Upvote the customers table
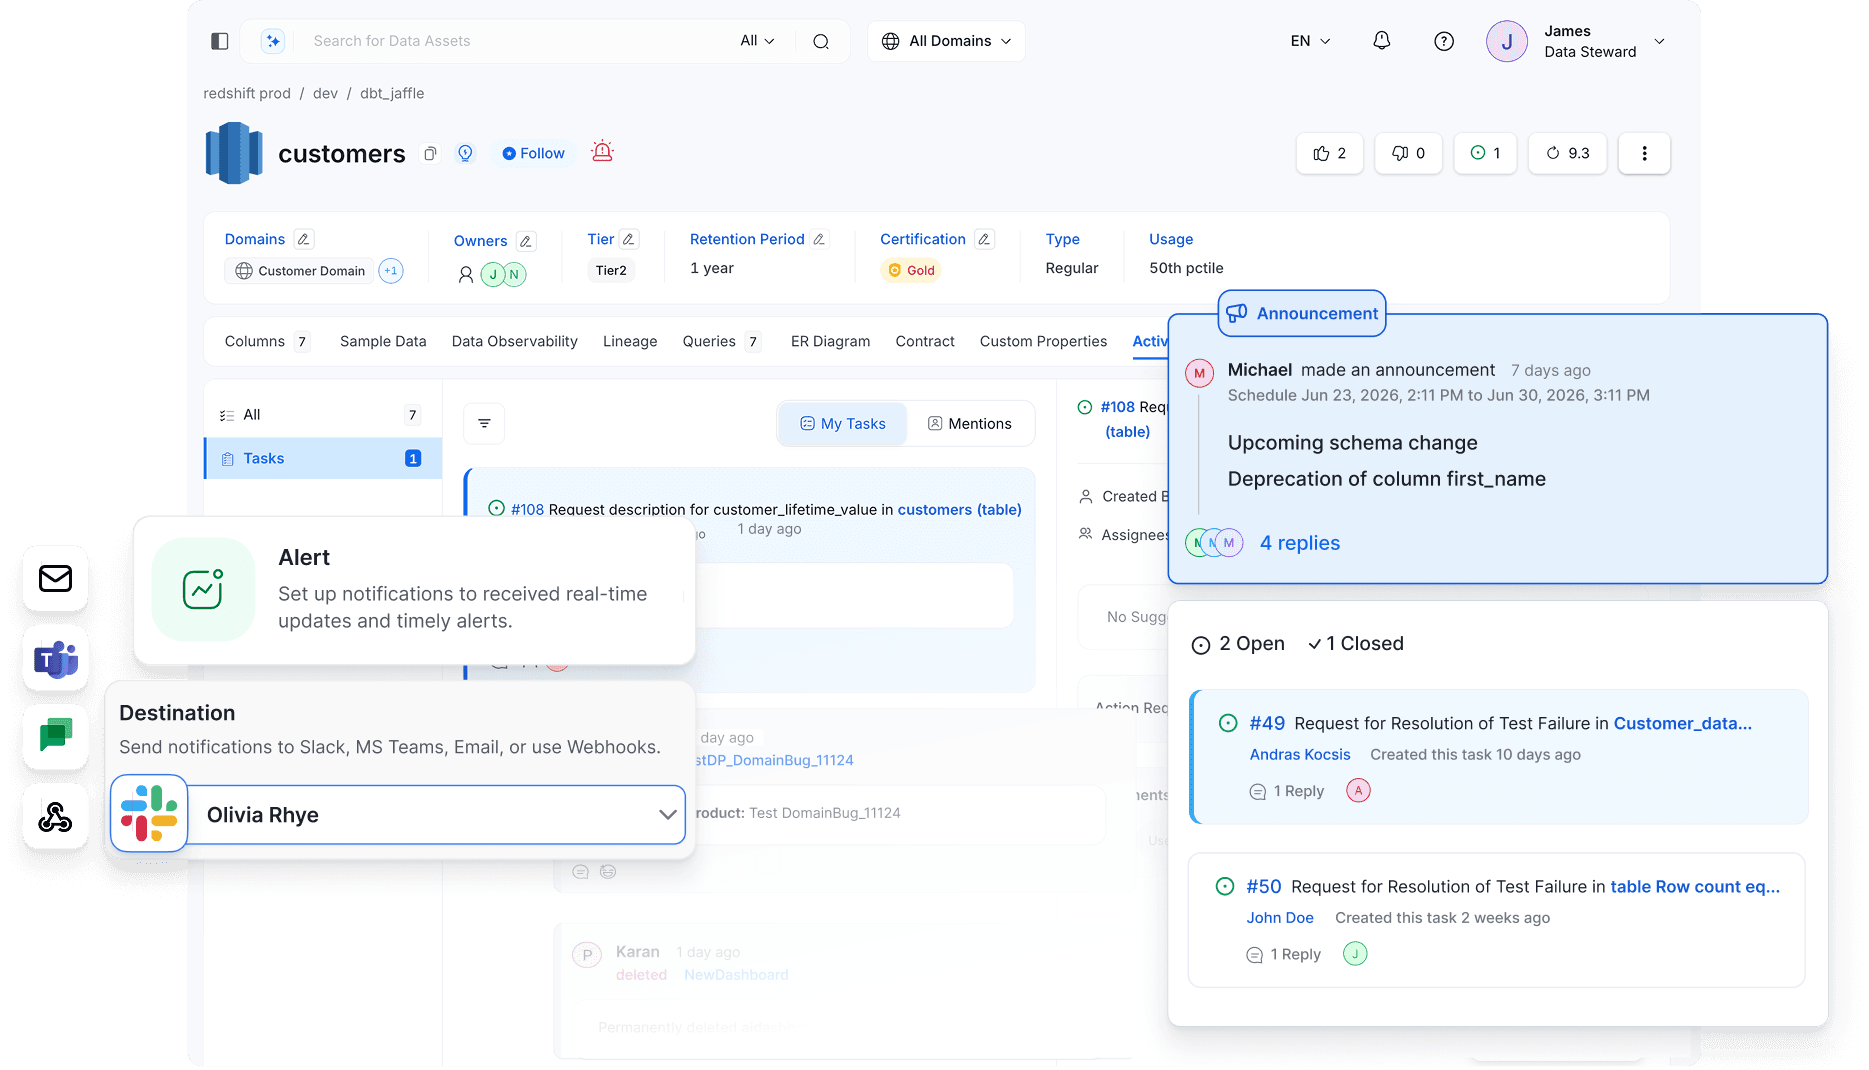 (1329, 153)
